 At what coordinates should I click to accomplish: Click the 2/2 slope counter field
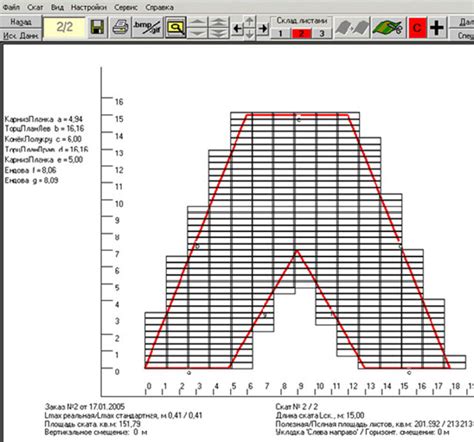64,27
